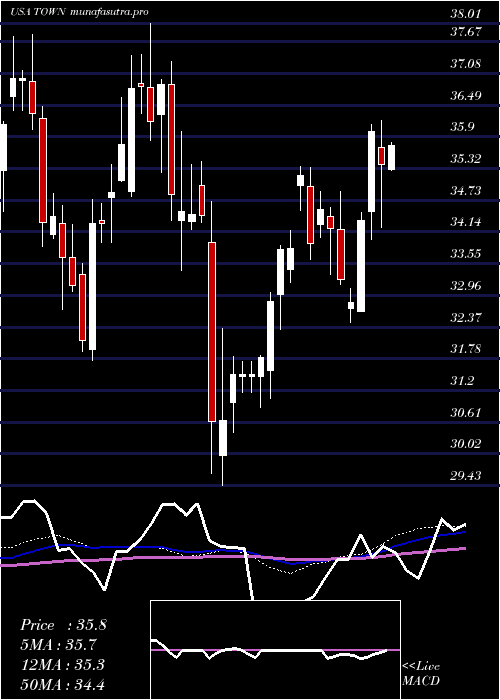Click the 35.32 price axis label

(x=466, y=159)
